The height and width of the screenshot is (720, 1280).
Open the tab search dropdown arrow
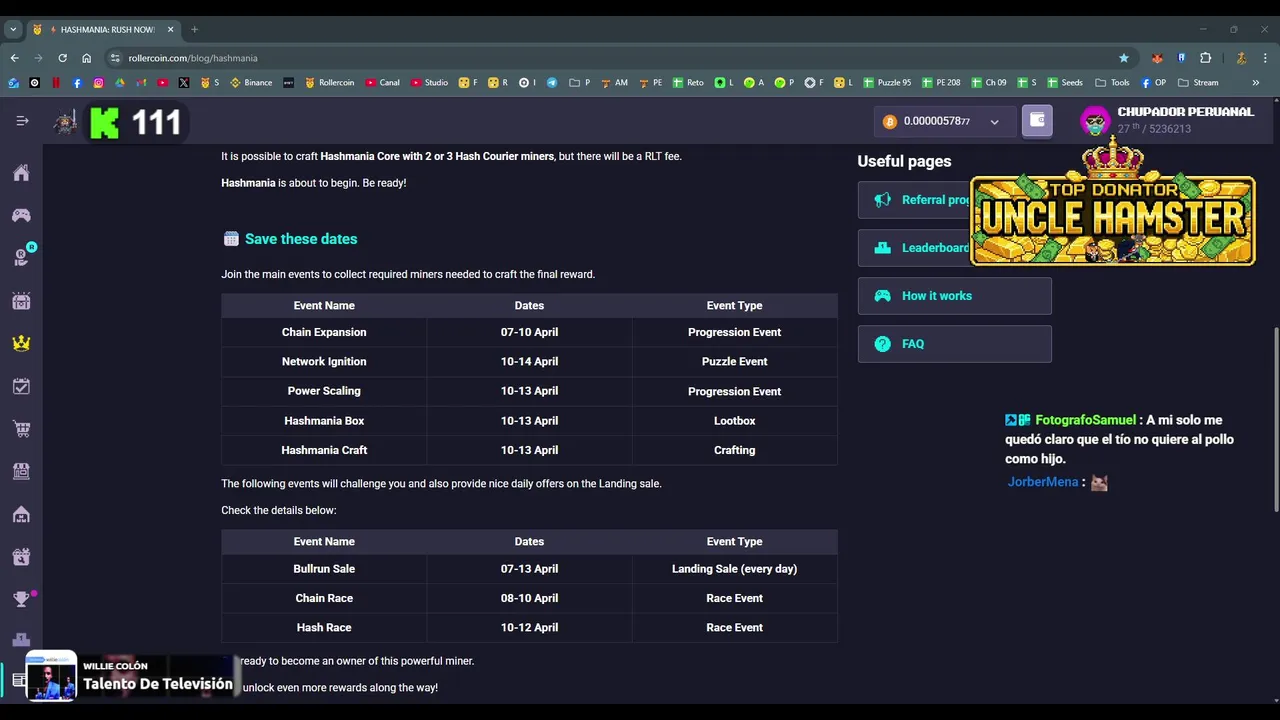click(x=13, y=30)
